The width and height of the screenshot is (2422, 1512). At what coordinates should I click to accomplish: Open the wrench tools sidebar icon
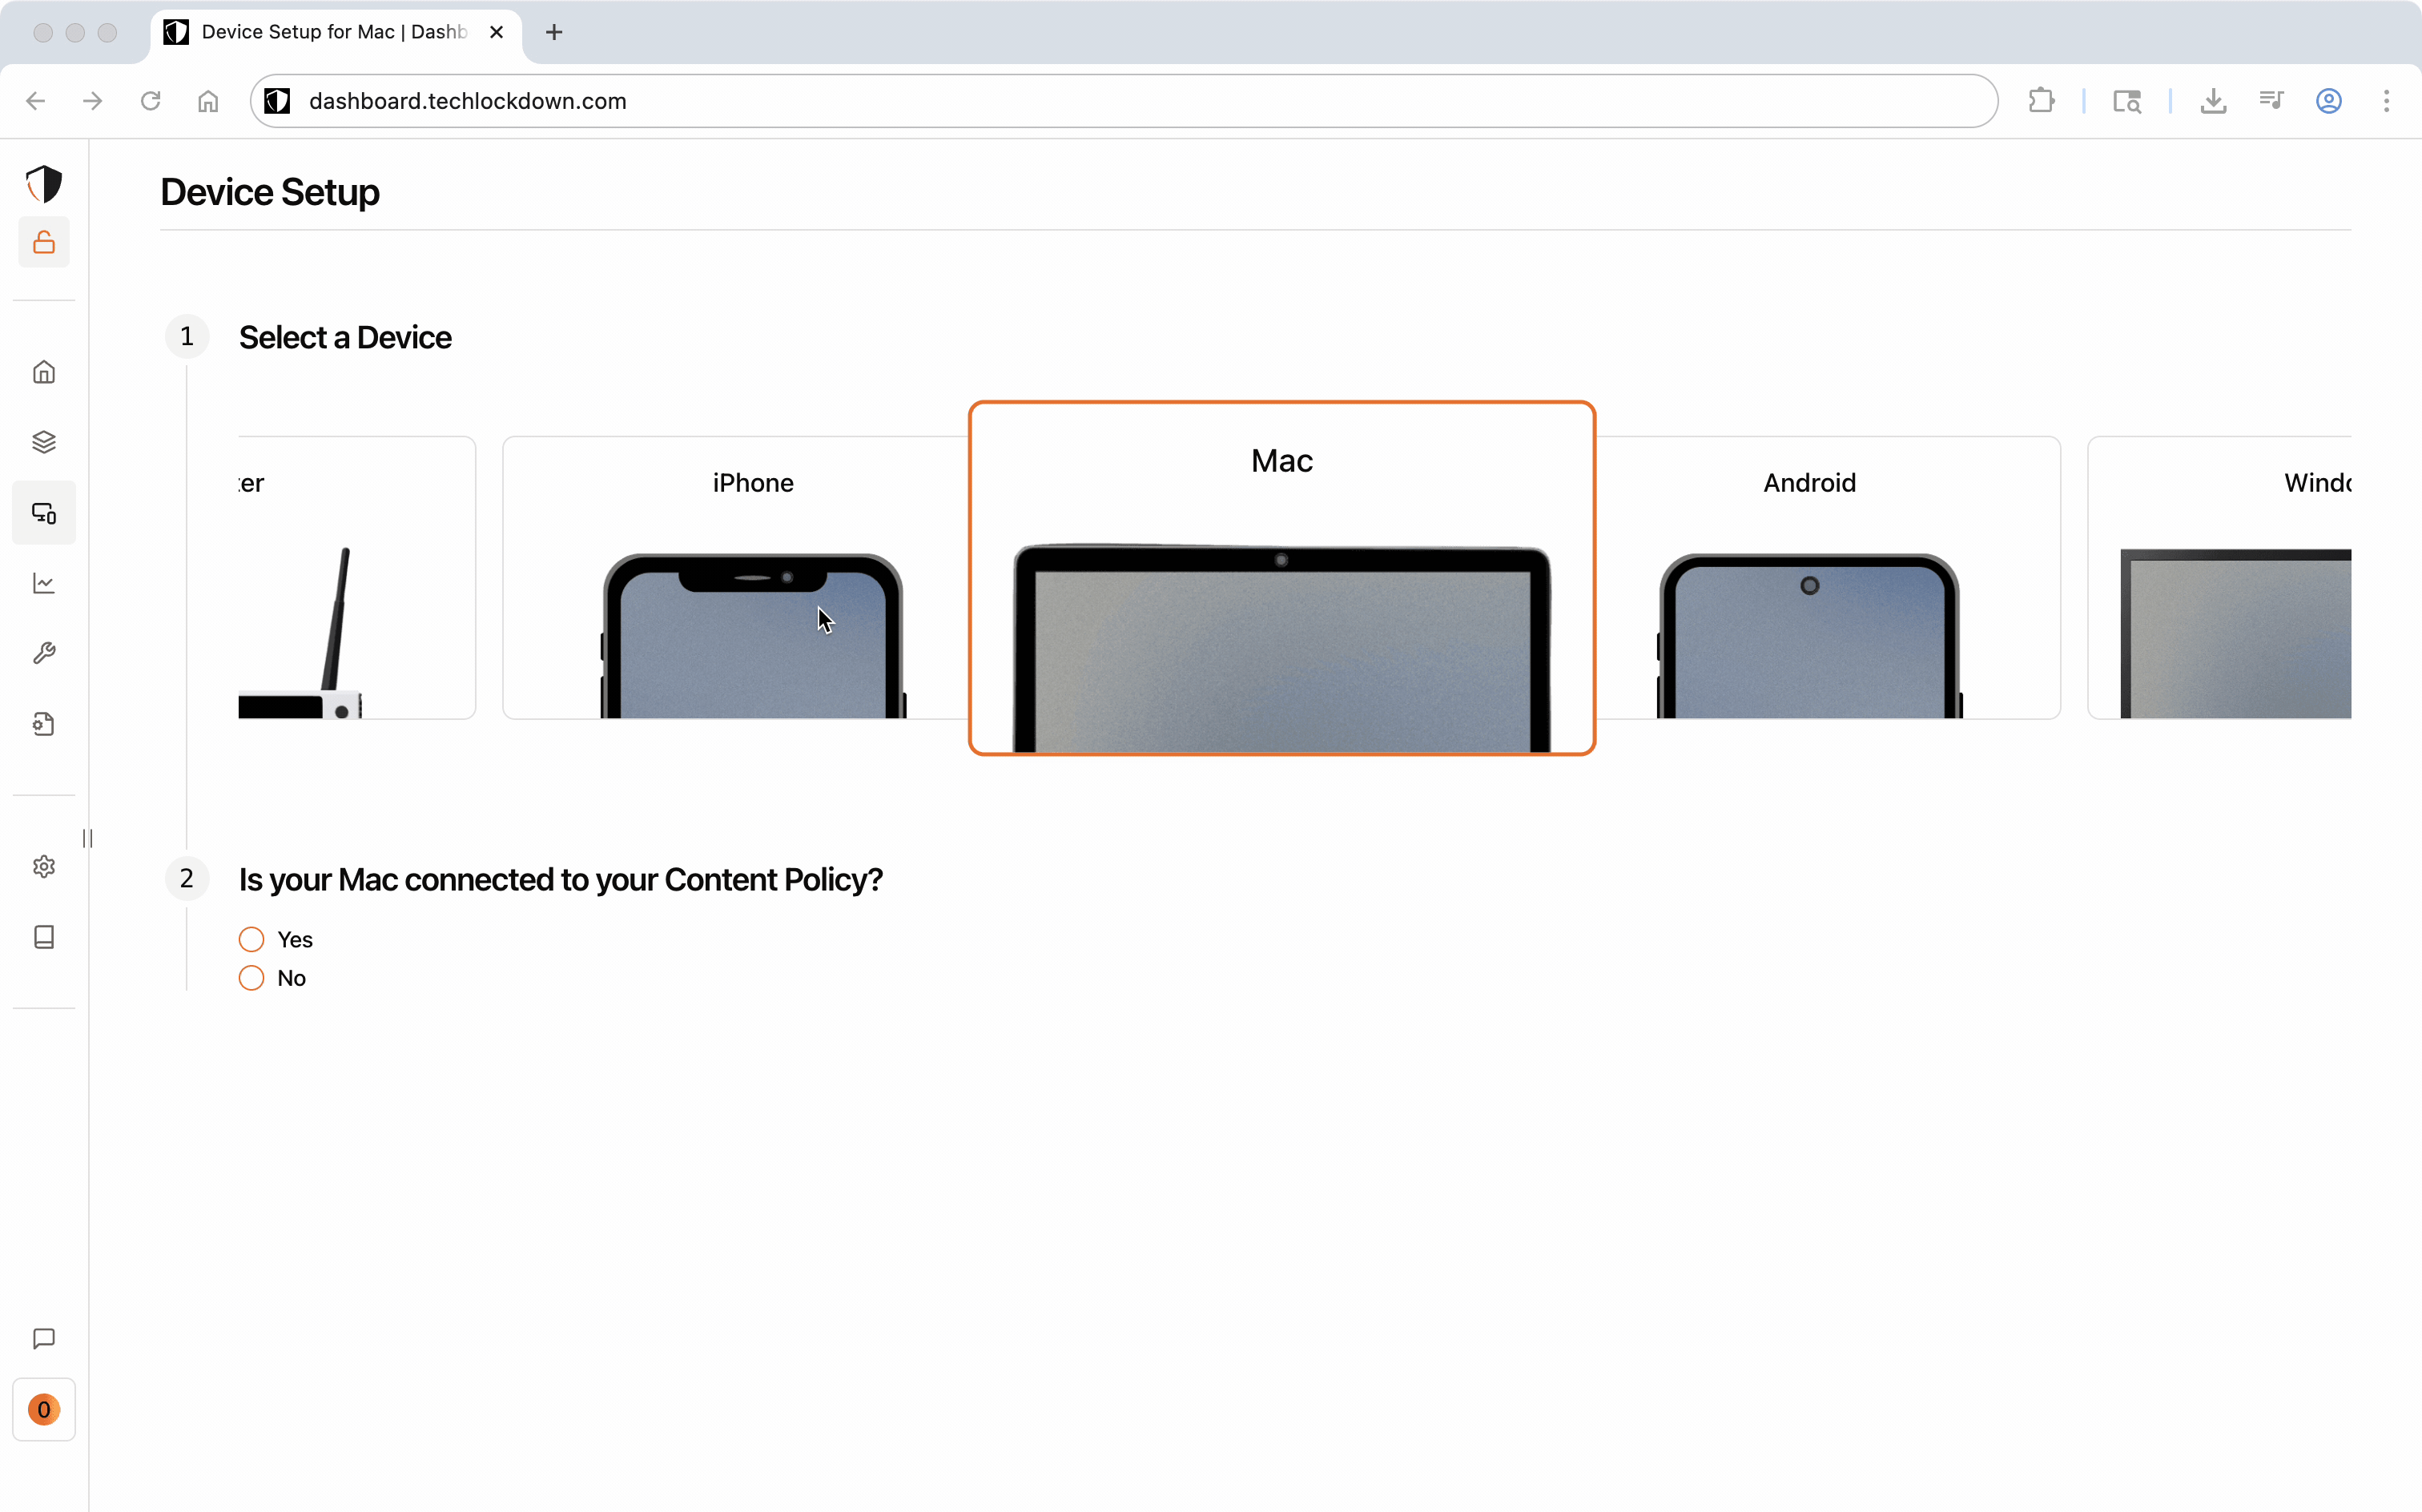pyautogui.click(x=44, y=653)
